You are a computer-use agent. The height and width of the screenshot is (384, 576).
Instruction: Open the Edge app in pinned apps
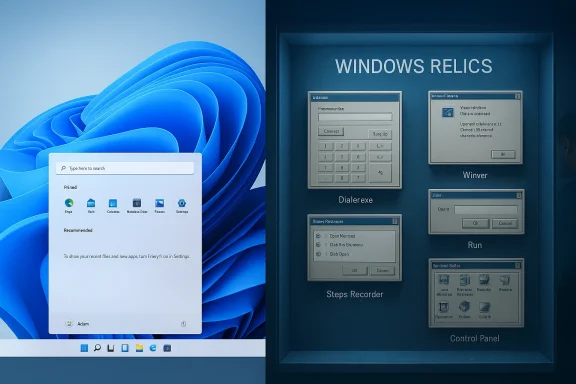(69, 203)
